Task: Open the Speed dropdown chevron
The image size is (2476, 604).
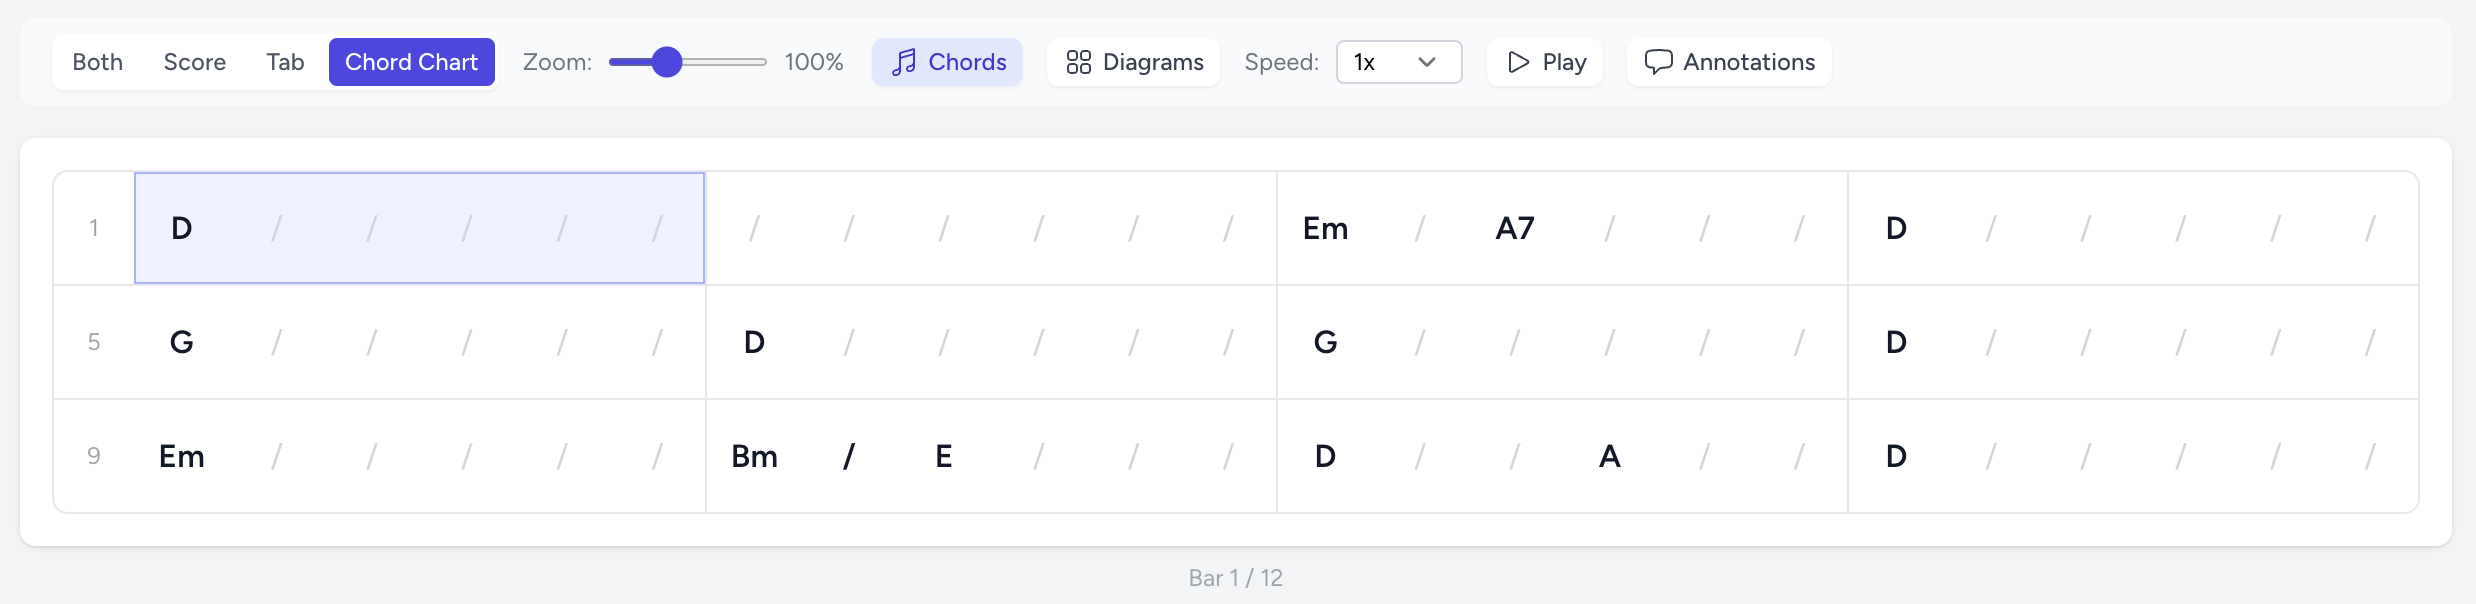Action: pos(1427,62)
